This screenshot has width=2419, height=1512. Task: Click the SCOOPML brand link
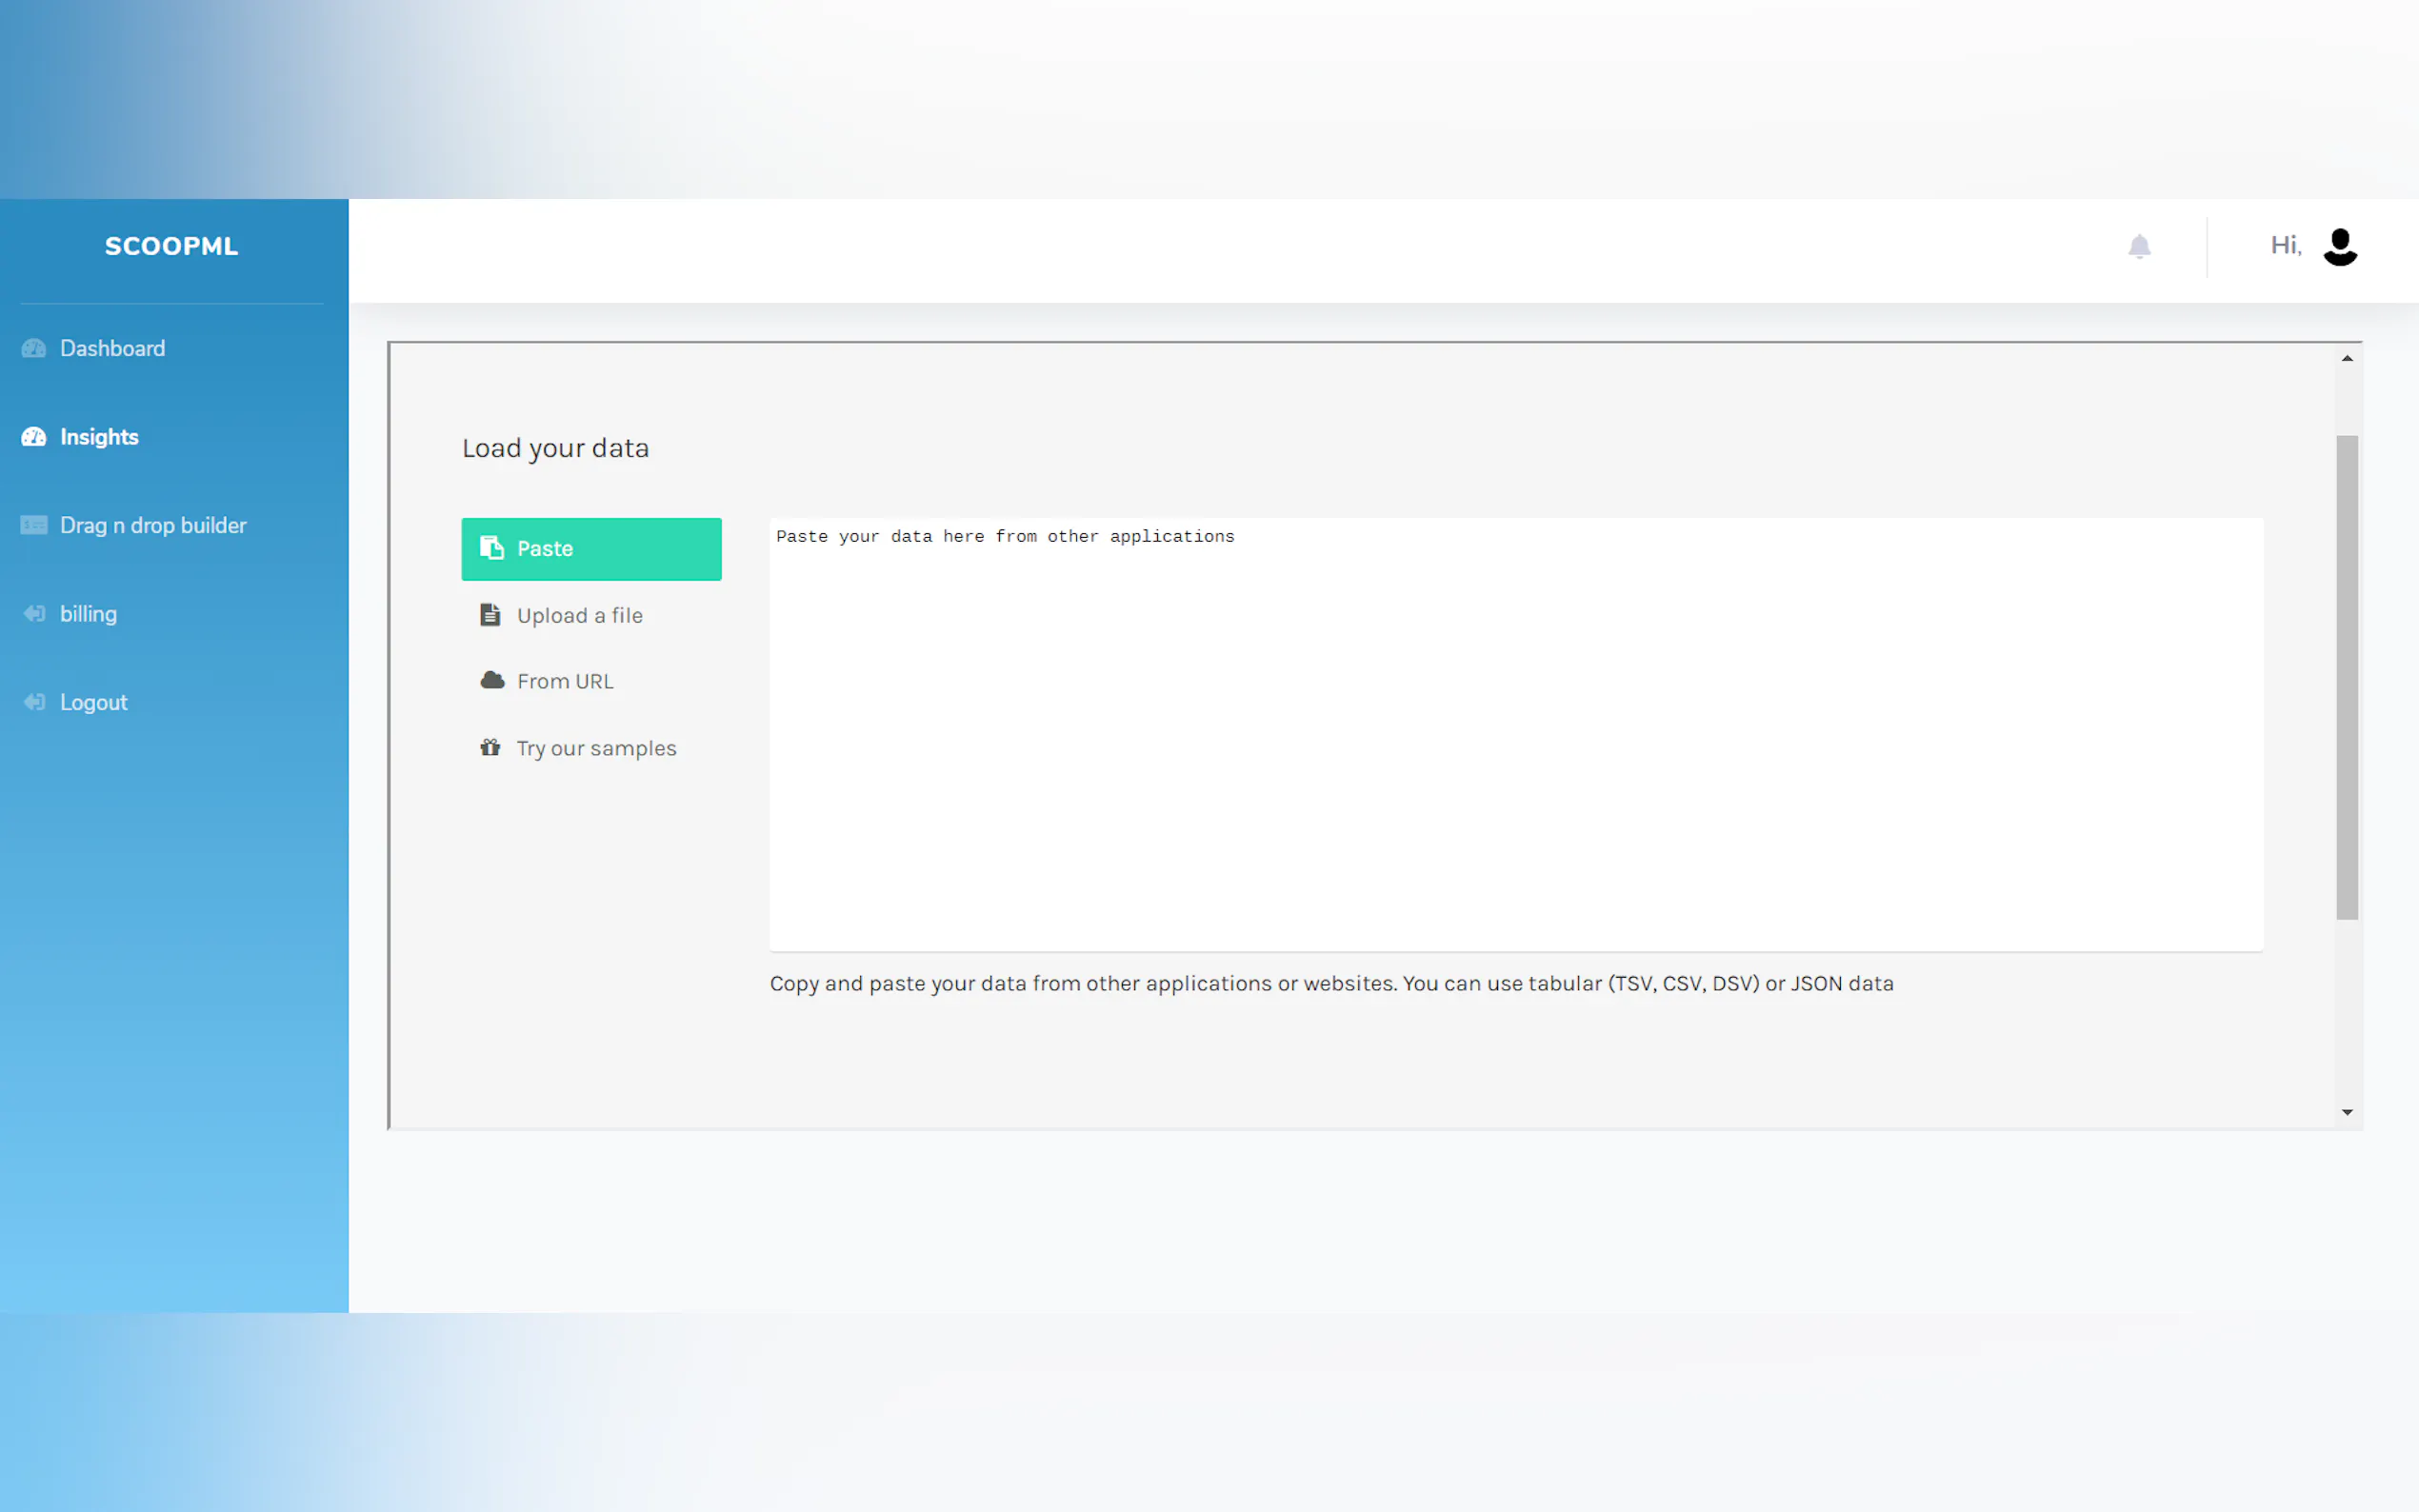click(x=171, y=246)
